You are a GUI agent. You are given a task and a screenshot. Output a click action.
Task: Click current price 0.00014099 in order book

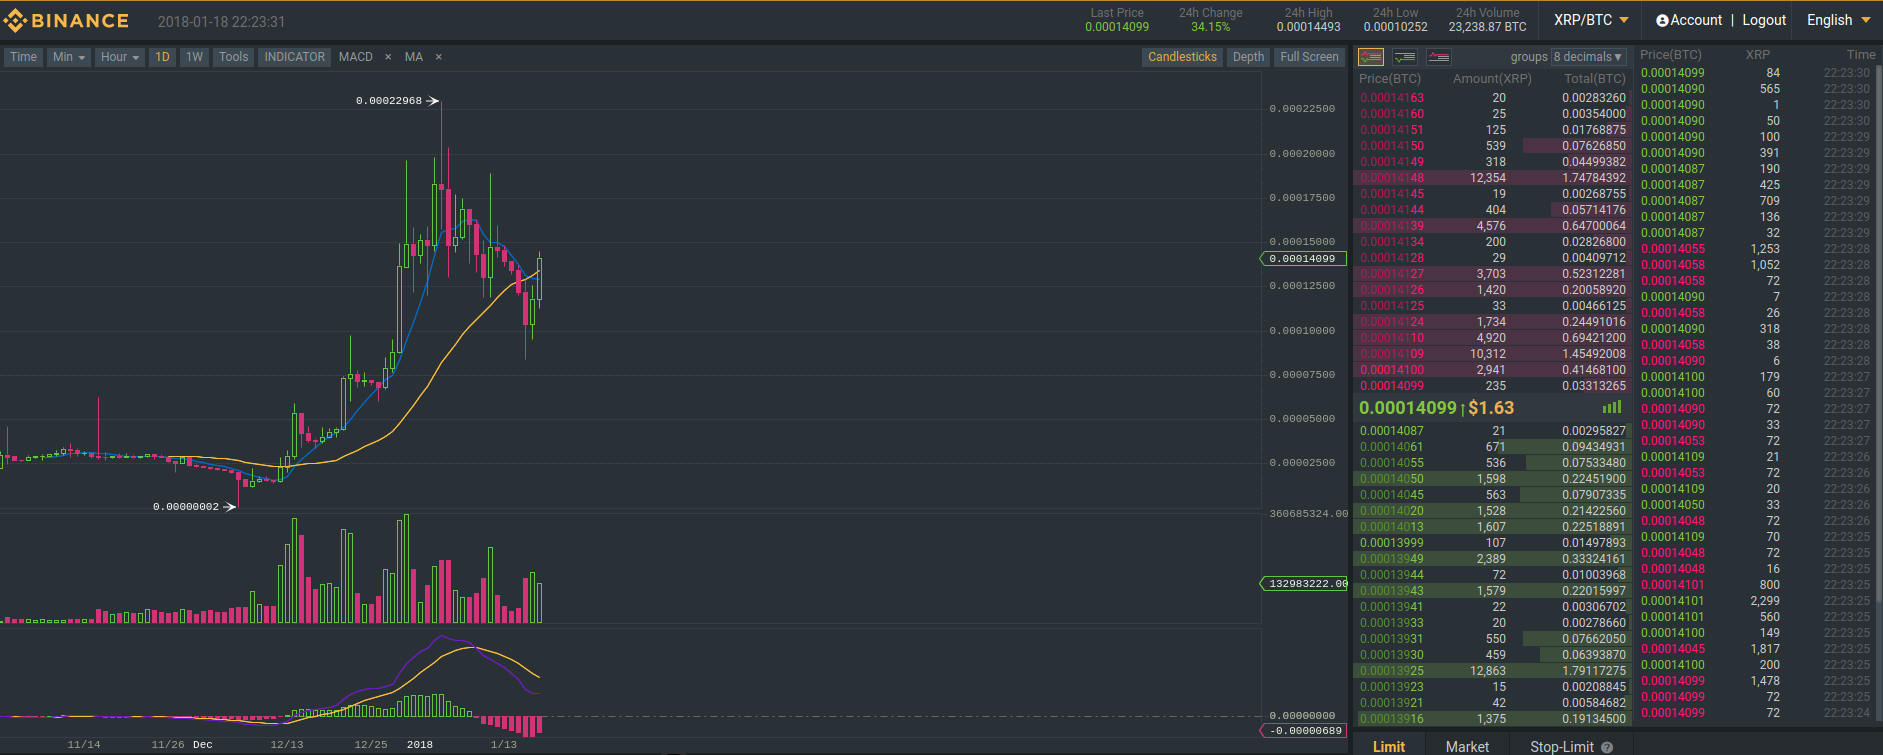tap(1408, 408)
